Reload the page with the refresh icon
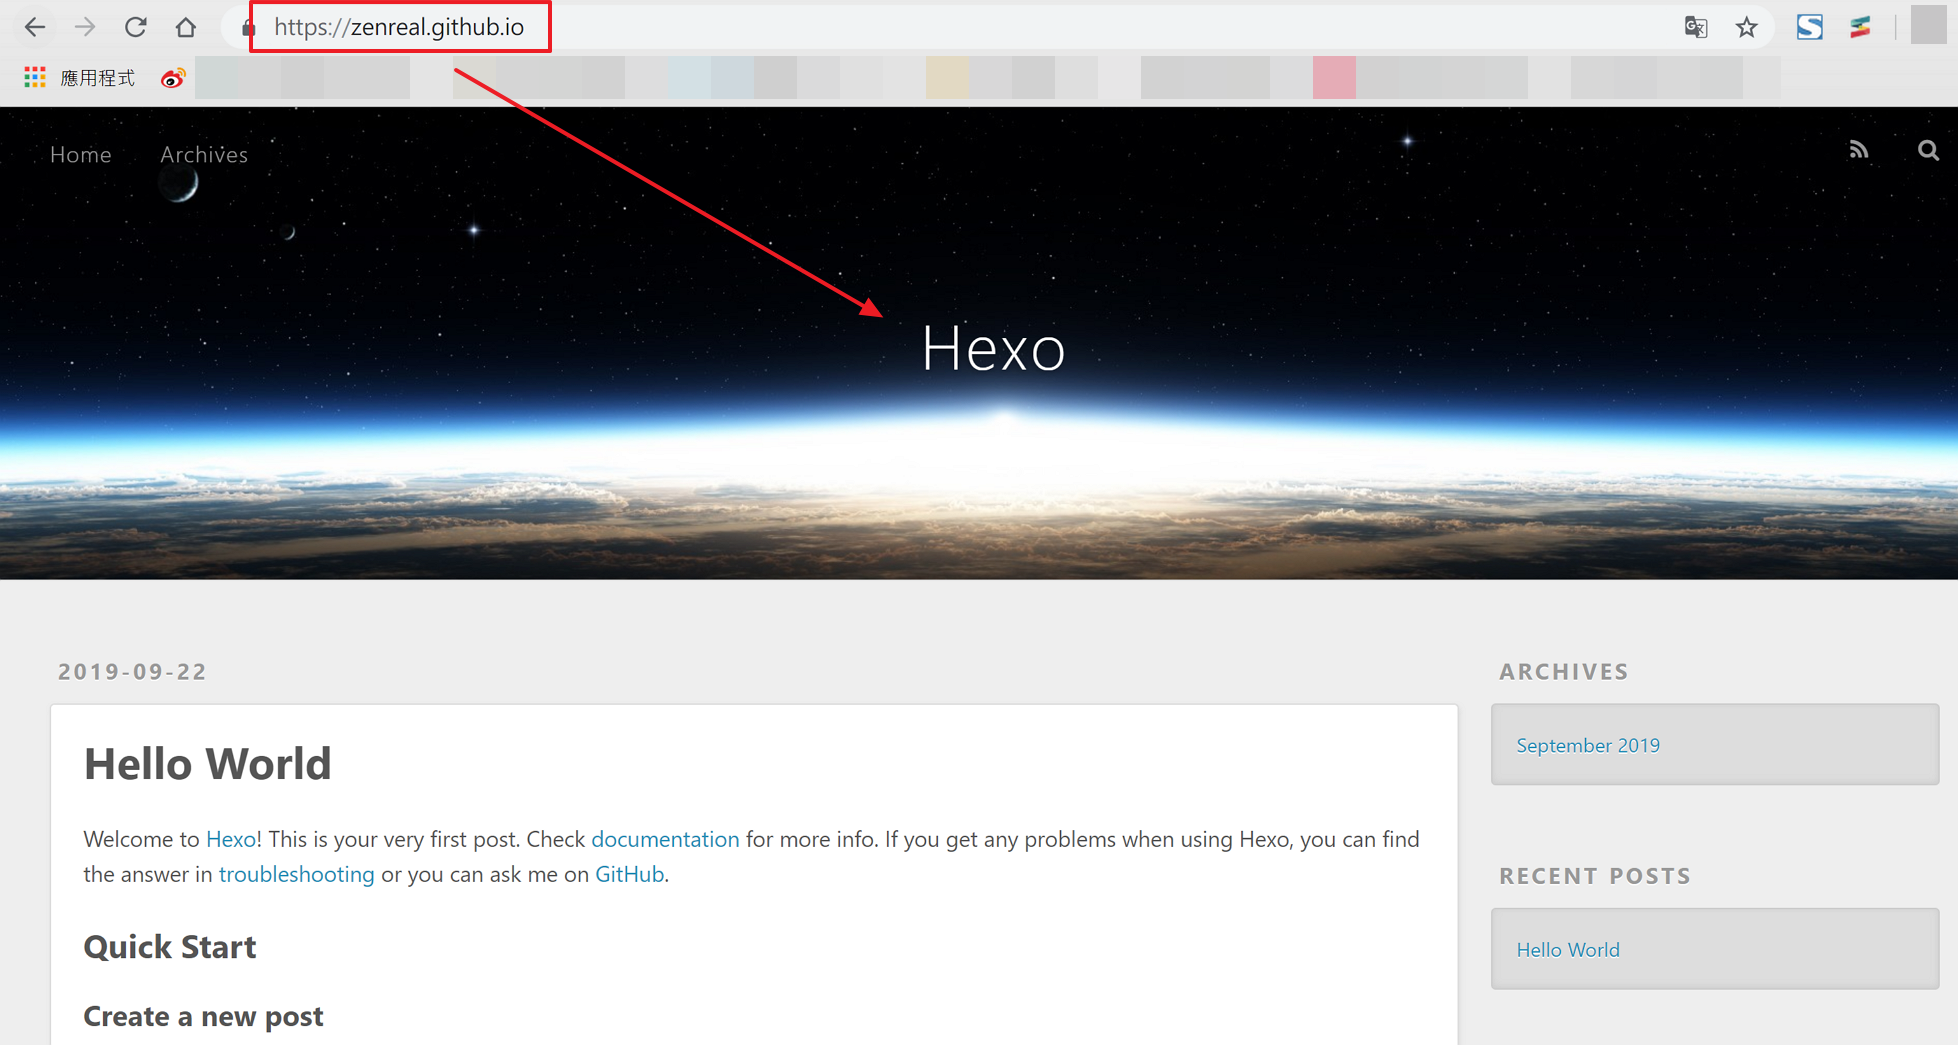 click(136, 27)
